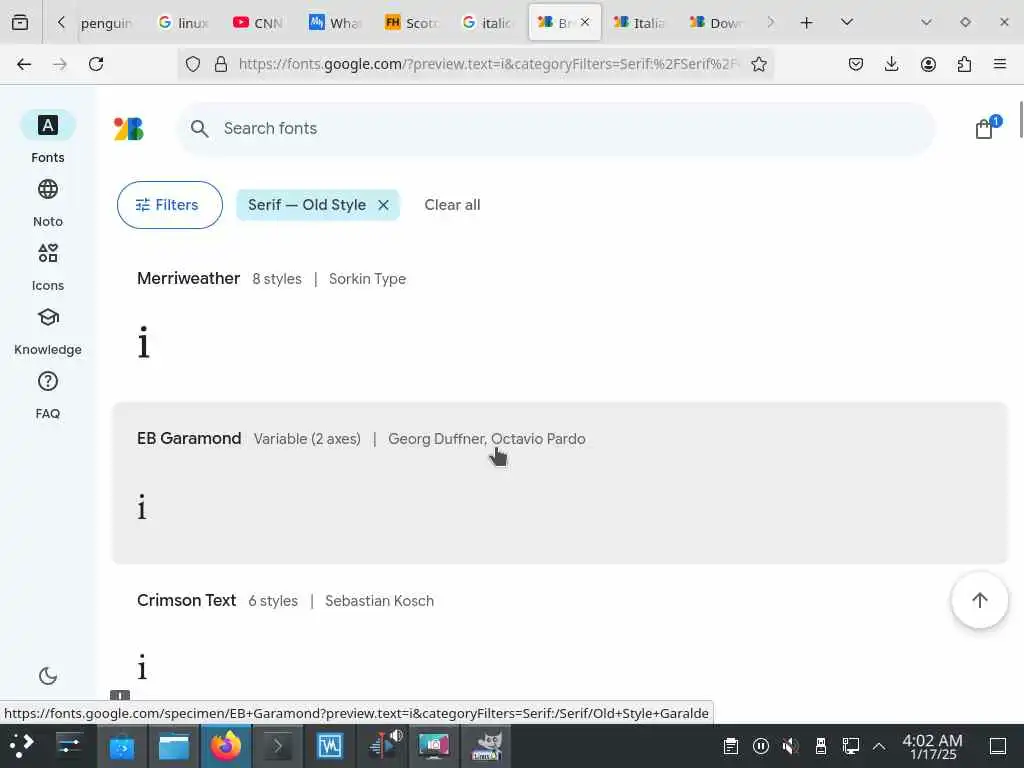Open the Knowledge section
This screenshot has height=768, width=1024.
click(x=48, y=331)
